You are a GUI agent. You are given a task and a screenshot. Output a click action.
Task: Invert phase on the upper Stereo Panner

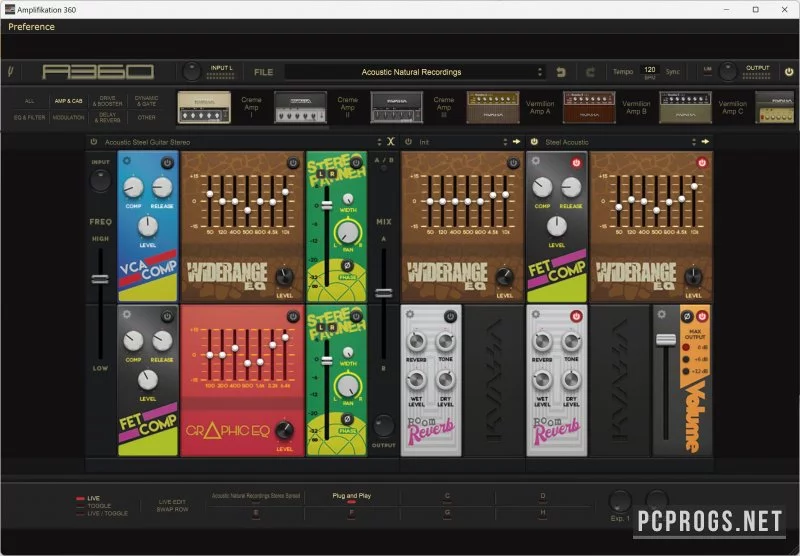coord(347,265)
